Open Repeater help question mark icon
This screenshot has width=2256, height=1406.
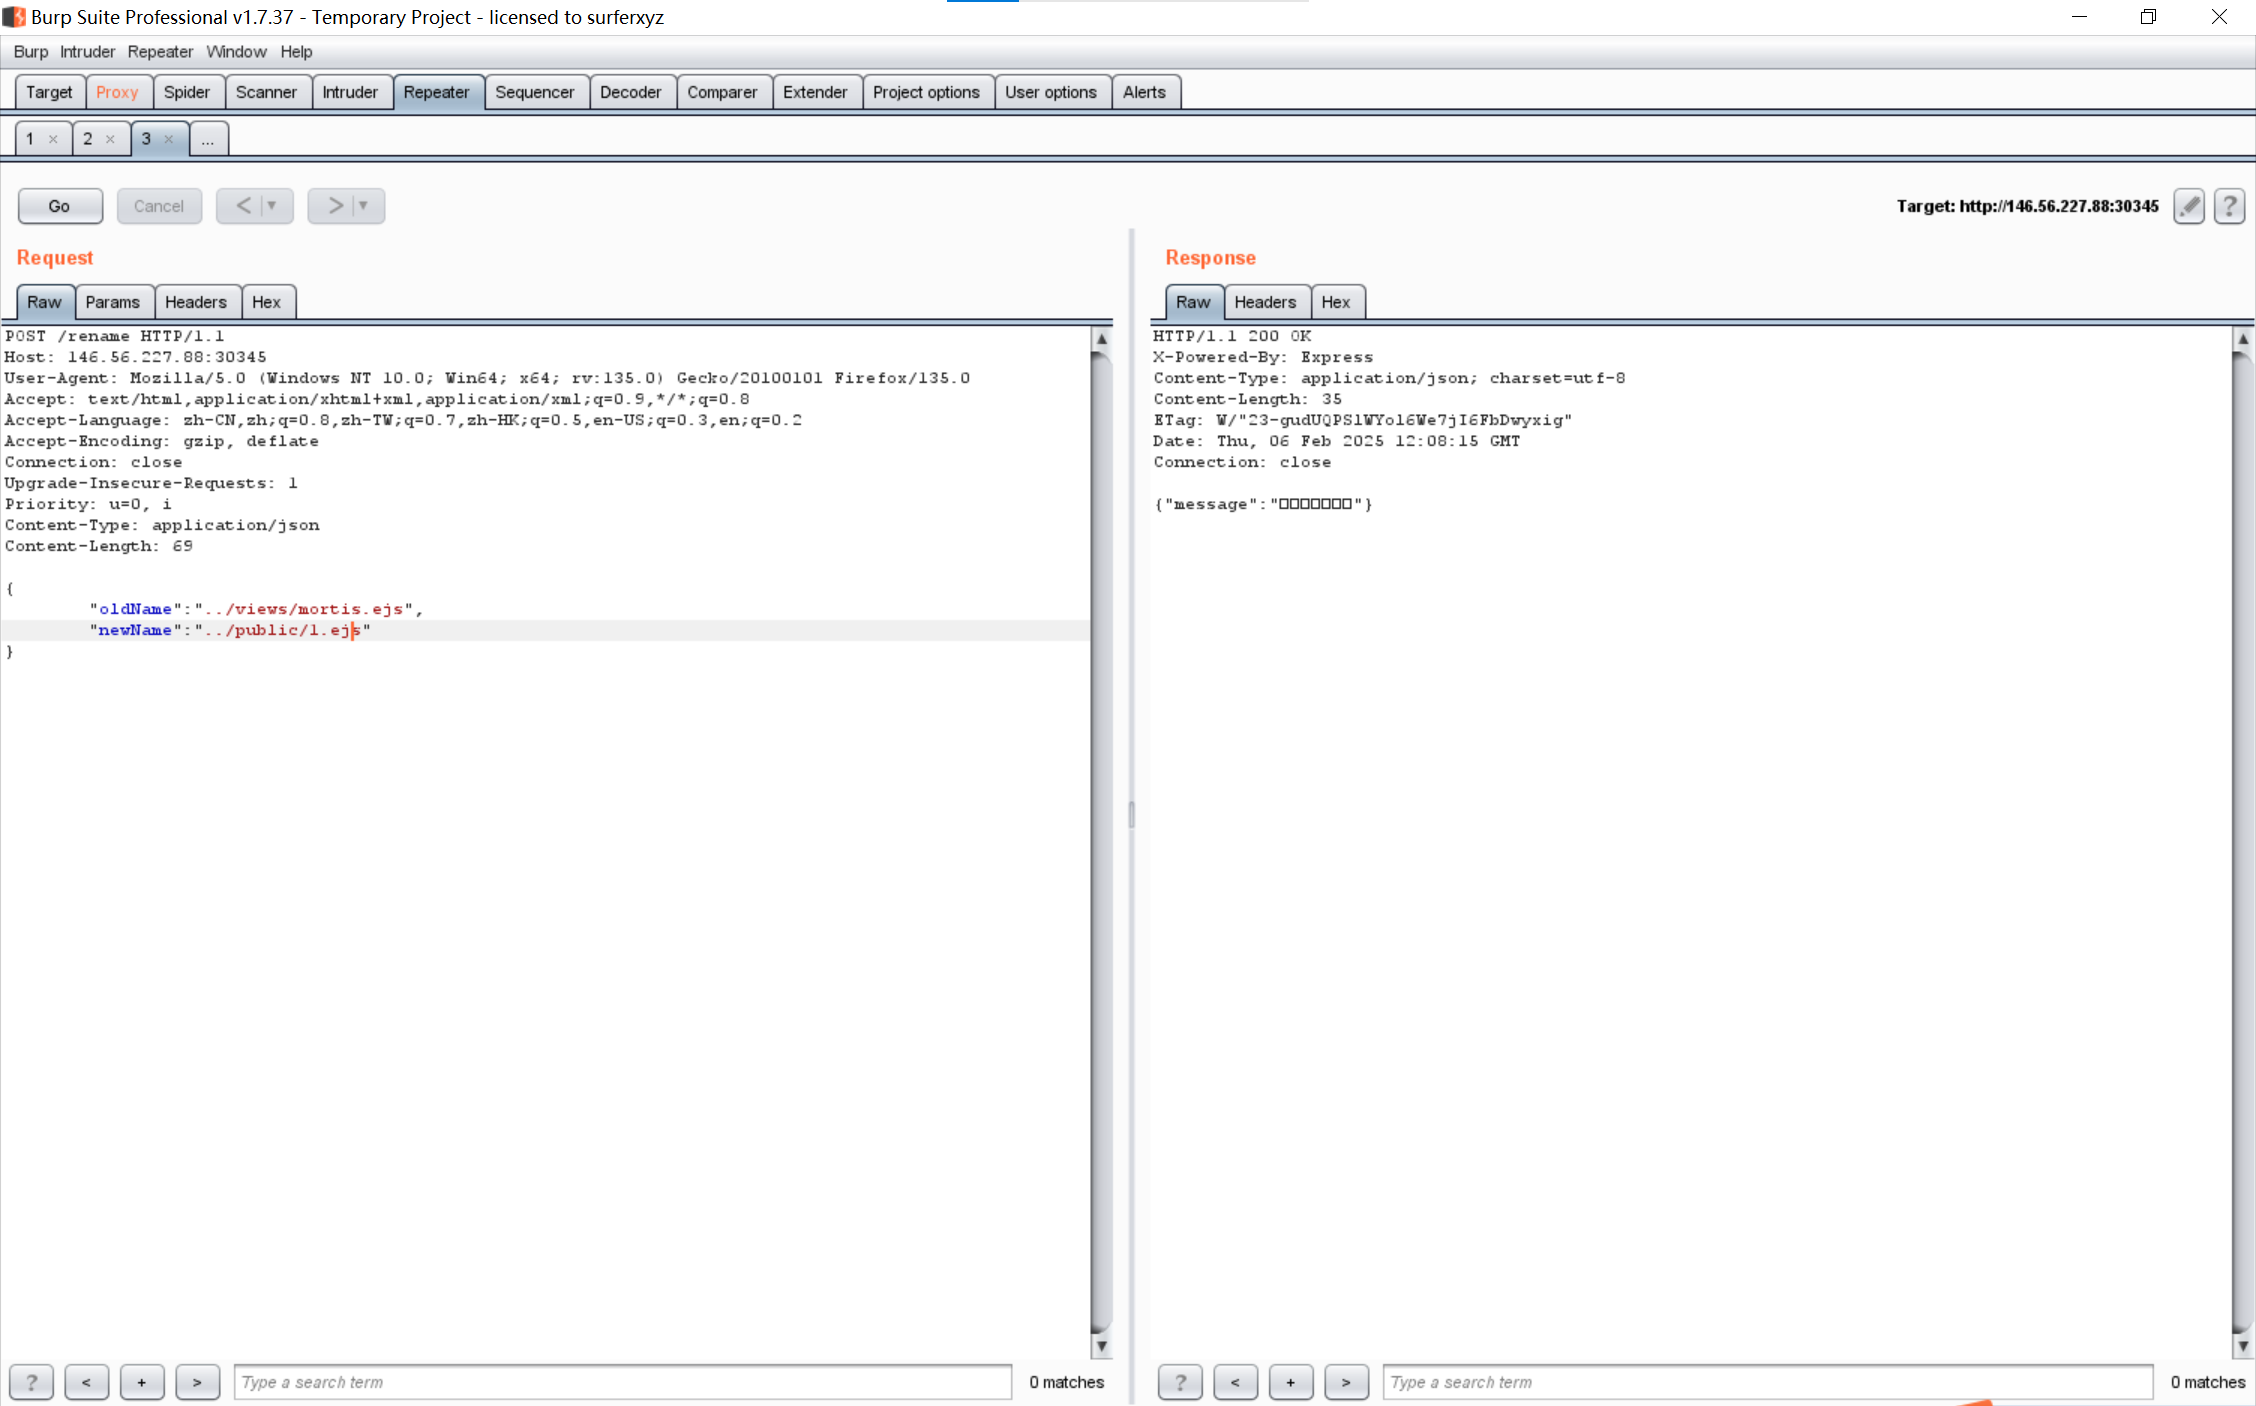(2229, 206)
